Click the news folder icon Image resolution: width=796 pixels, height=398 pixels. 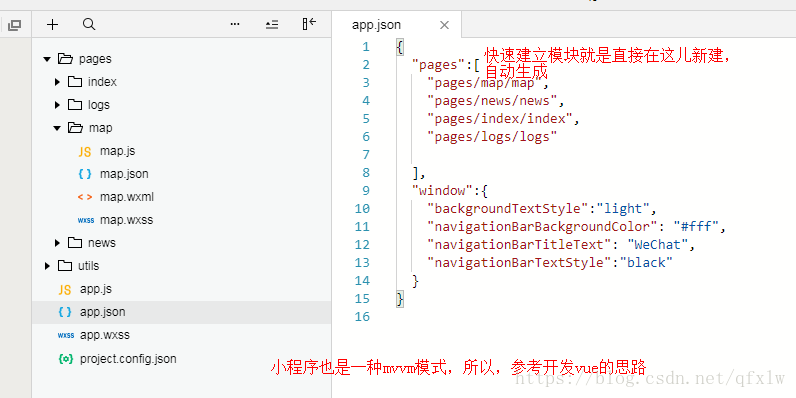tap(75, 243)
